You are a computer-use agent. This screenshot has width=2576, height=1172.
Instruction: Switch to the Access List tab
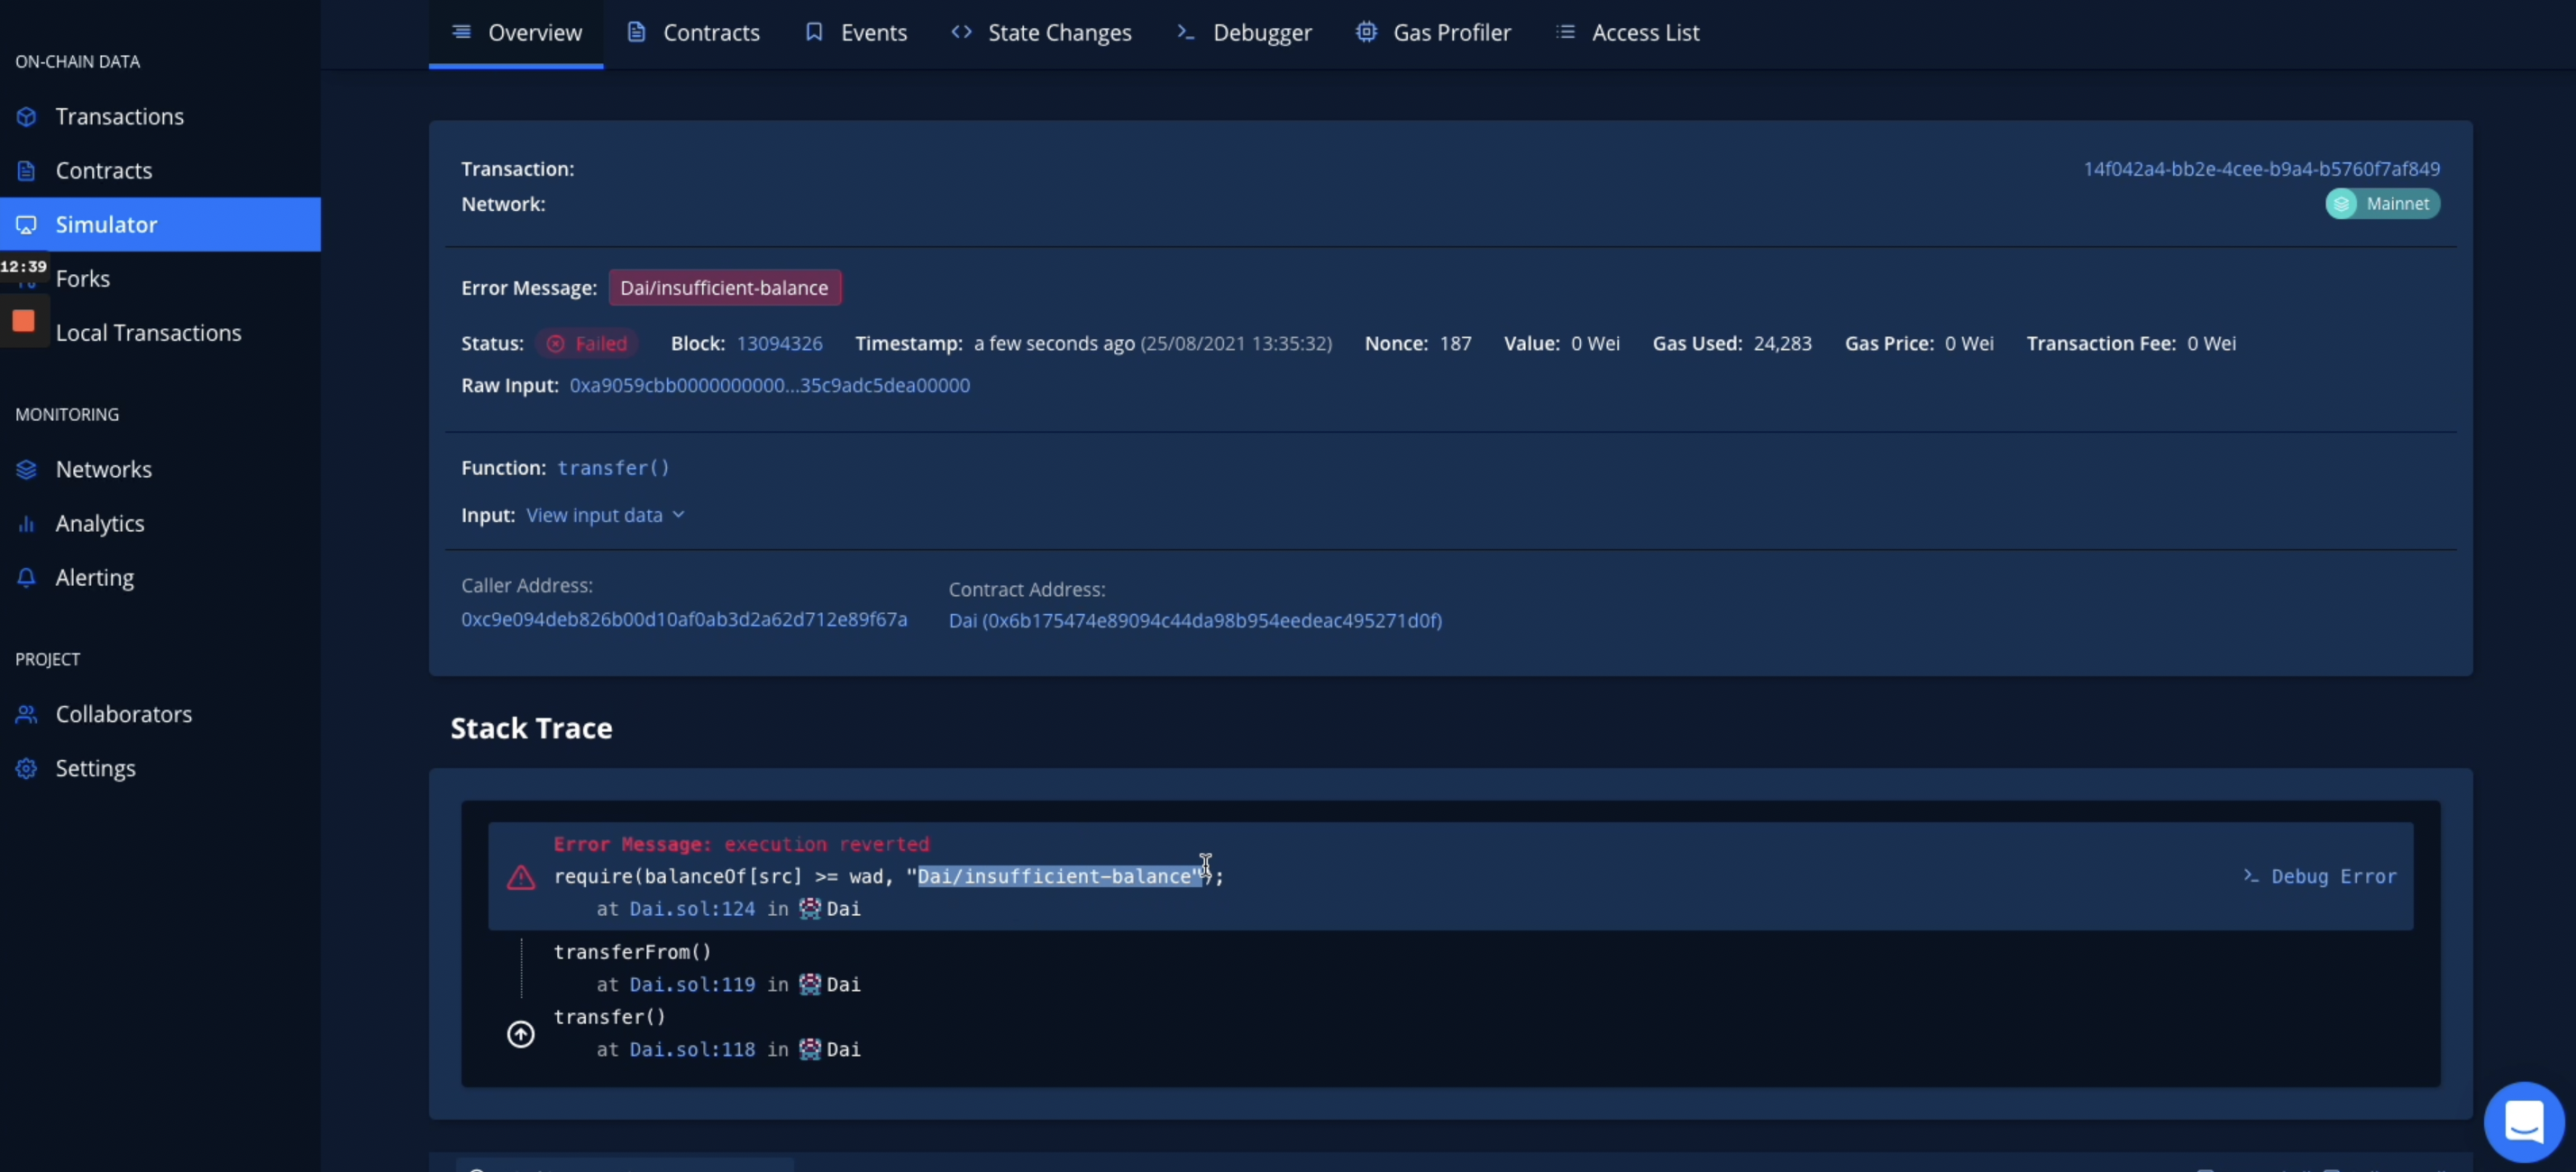tap(1627, 32)
